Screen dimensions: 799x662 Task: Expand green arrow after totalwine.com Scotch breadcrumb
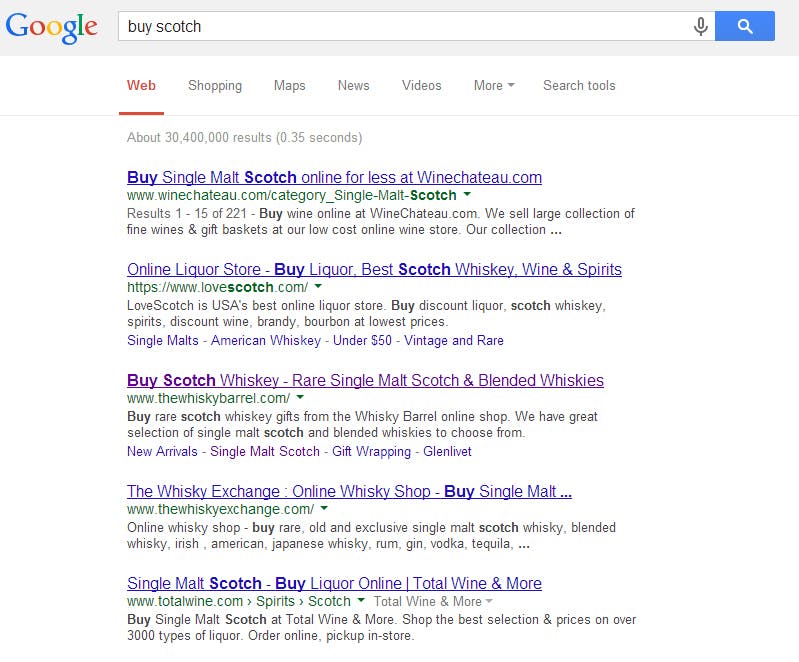(361, 600)
